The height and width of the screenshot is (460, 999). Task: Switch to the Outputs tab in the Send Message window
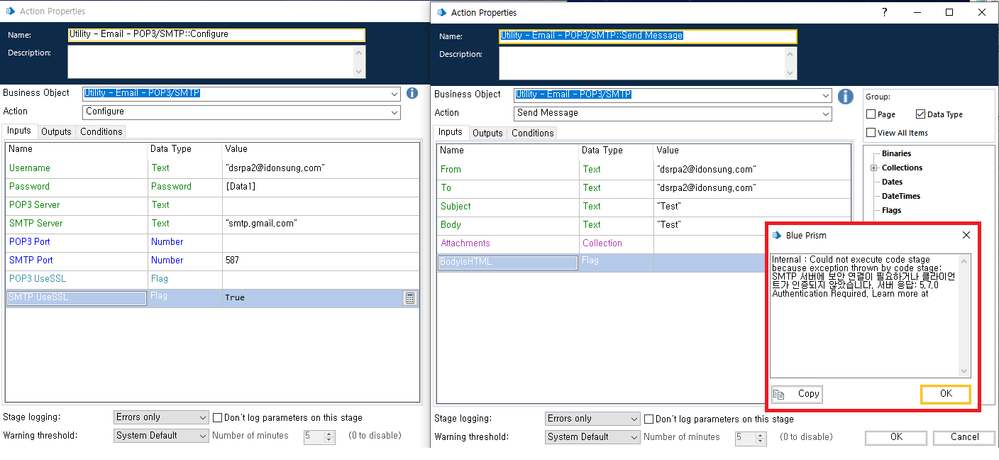pyautogui.click(x=487, y=133)
